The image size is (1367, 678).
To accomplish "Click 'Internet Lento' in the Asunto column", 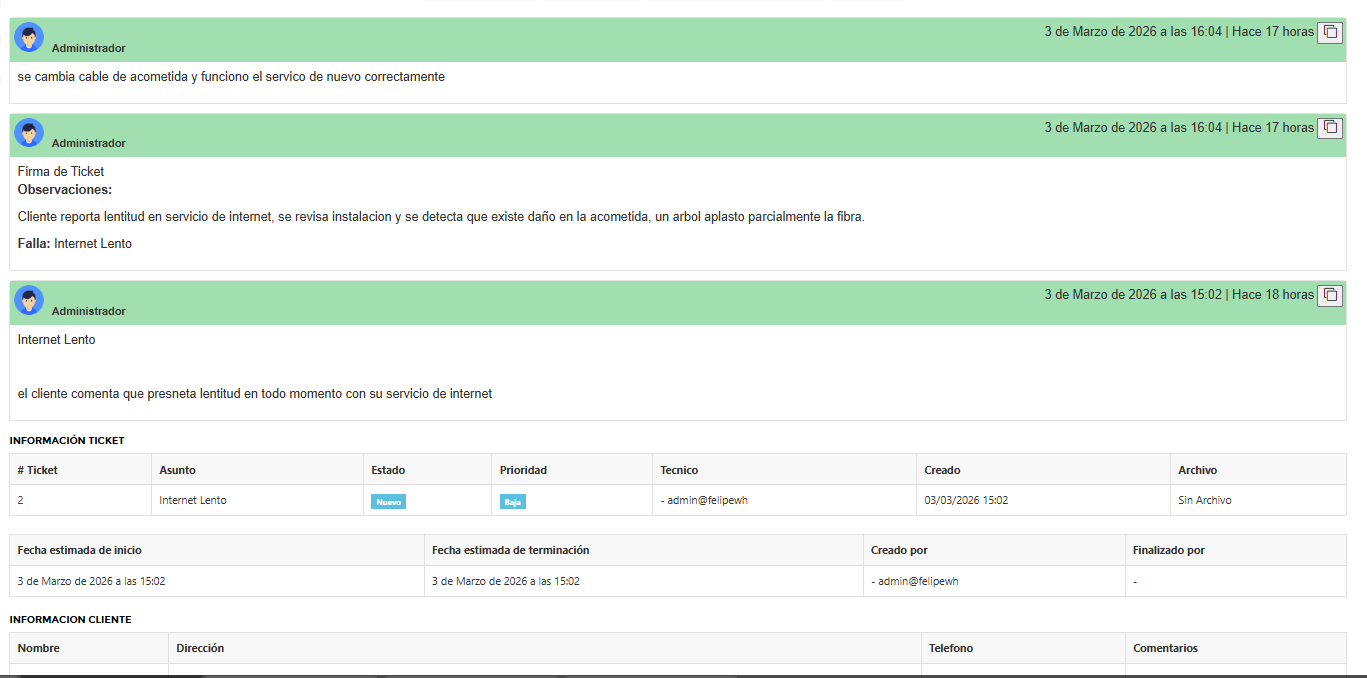I will (193, 500).
